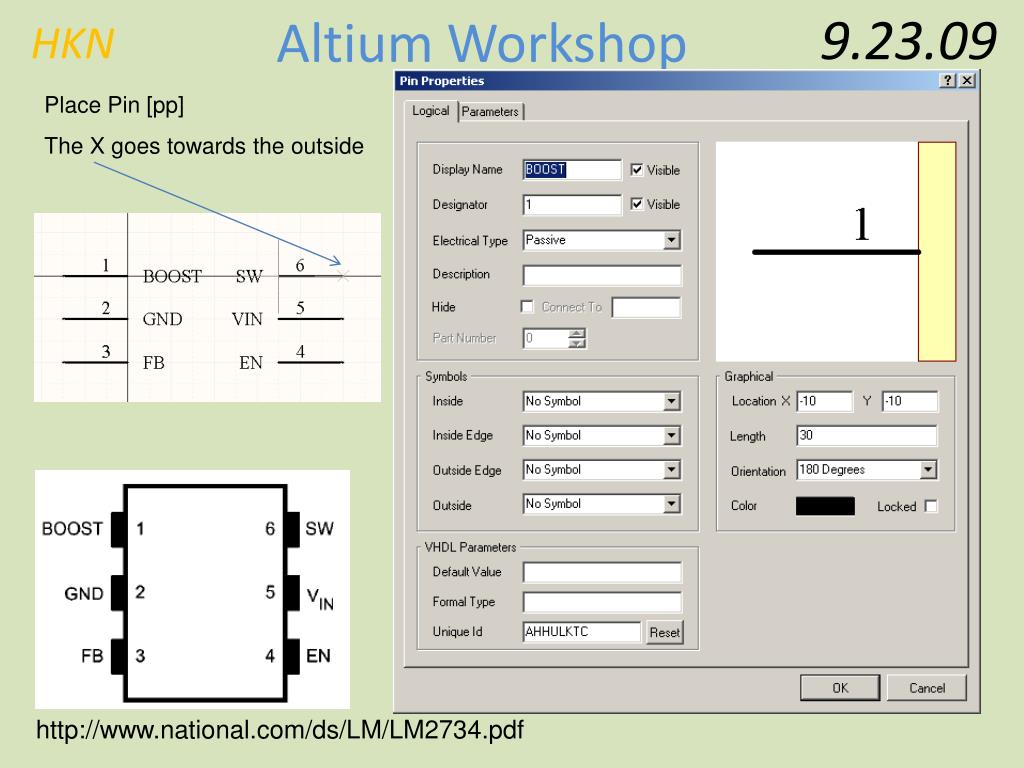Click the Location X field
Screen dimensions: 1024x768
(825, 401)
